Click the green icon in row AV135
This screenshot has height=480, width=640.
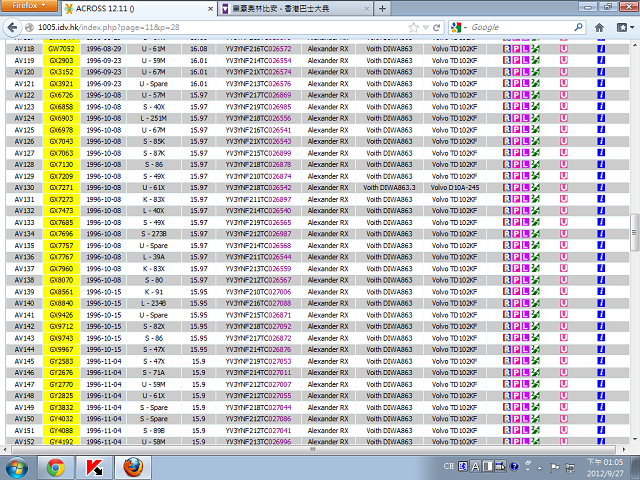click(536, 245)
